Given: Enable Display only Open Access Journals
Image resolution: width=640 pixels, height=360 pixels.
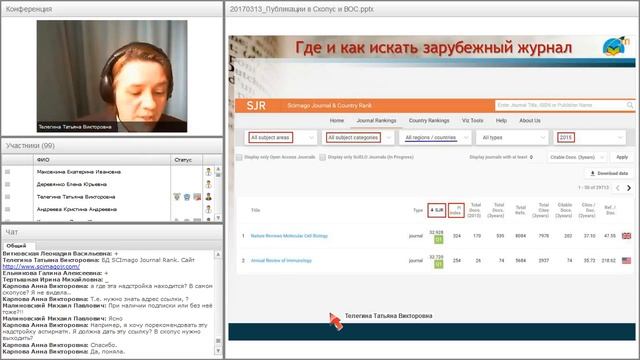Looking at the screenshot, I should [240, 157].
